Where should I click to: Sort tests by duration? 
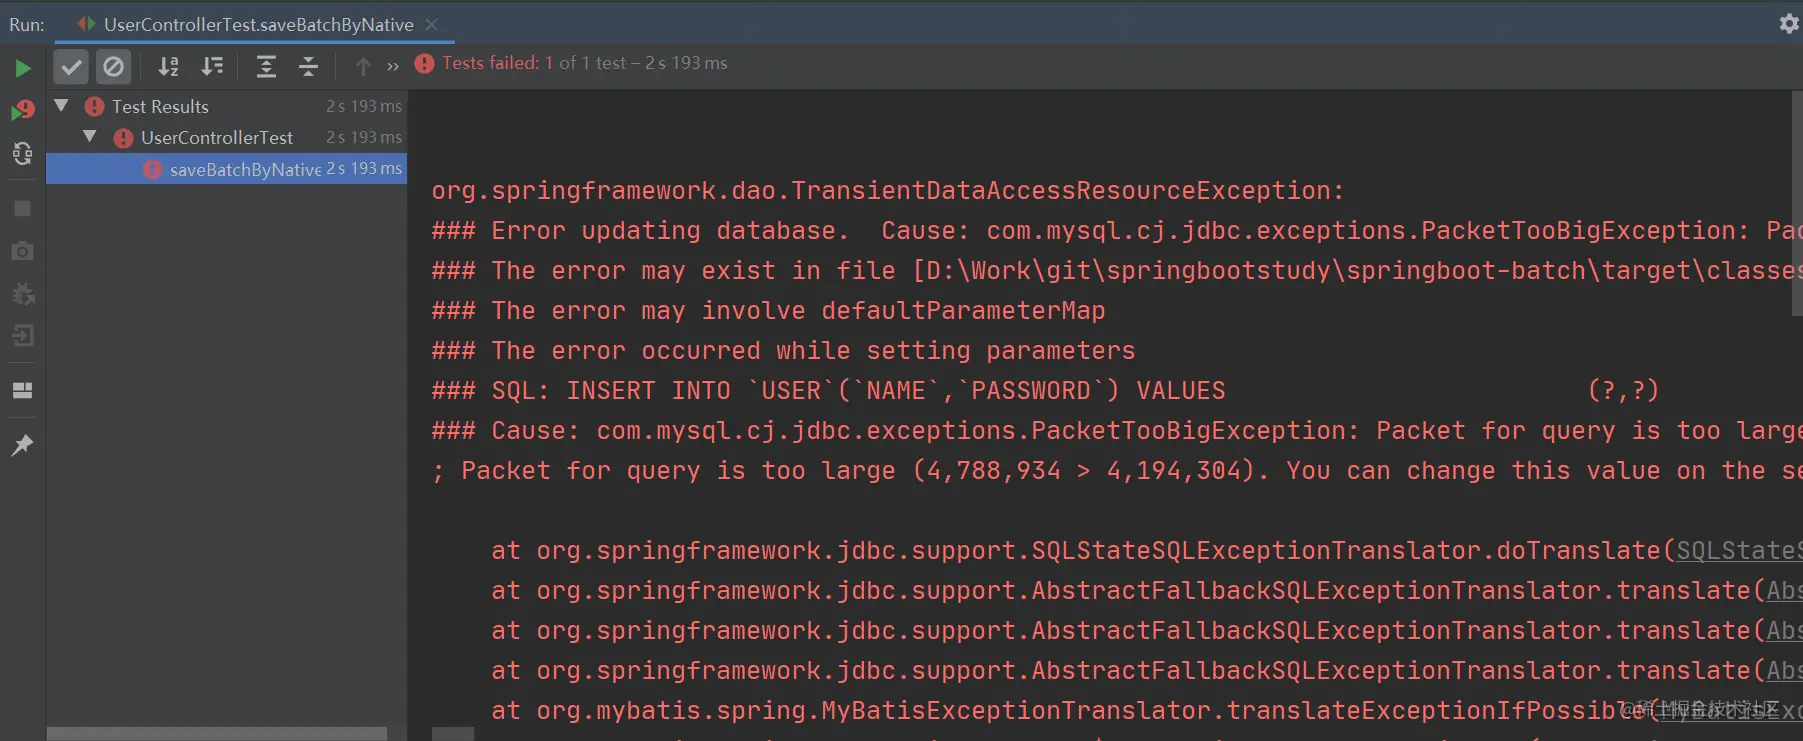[x=212, y=67]
